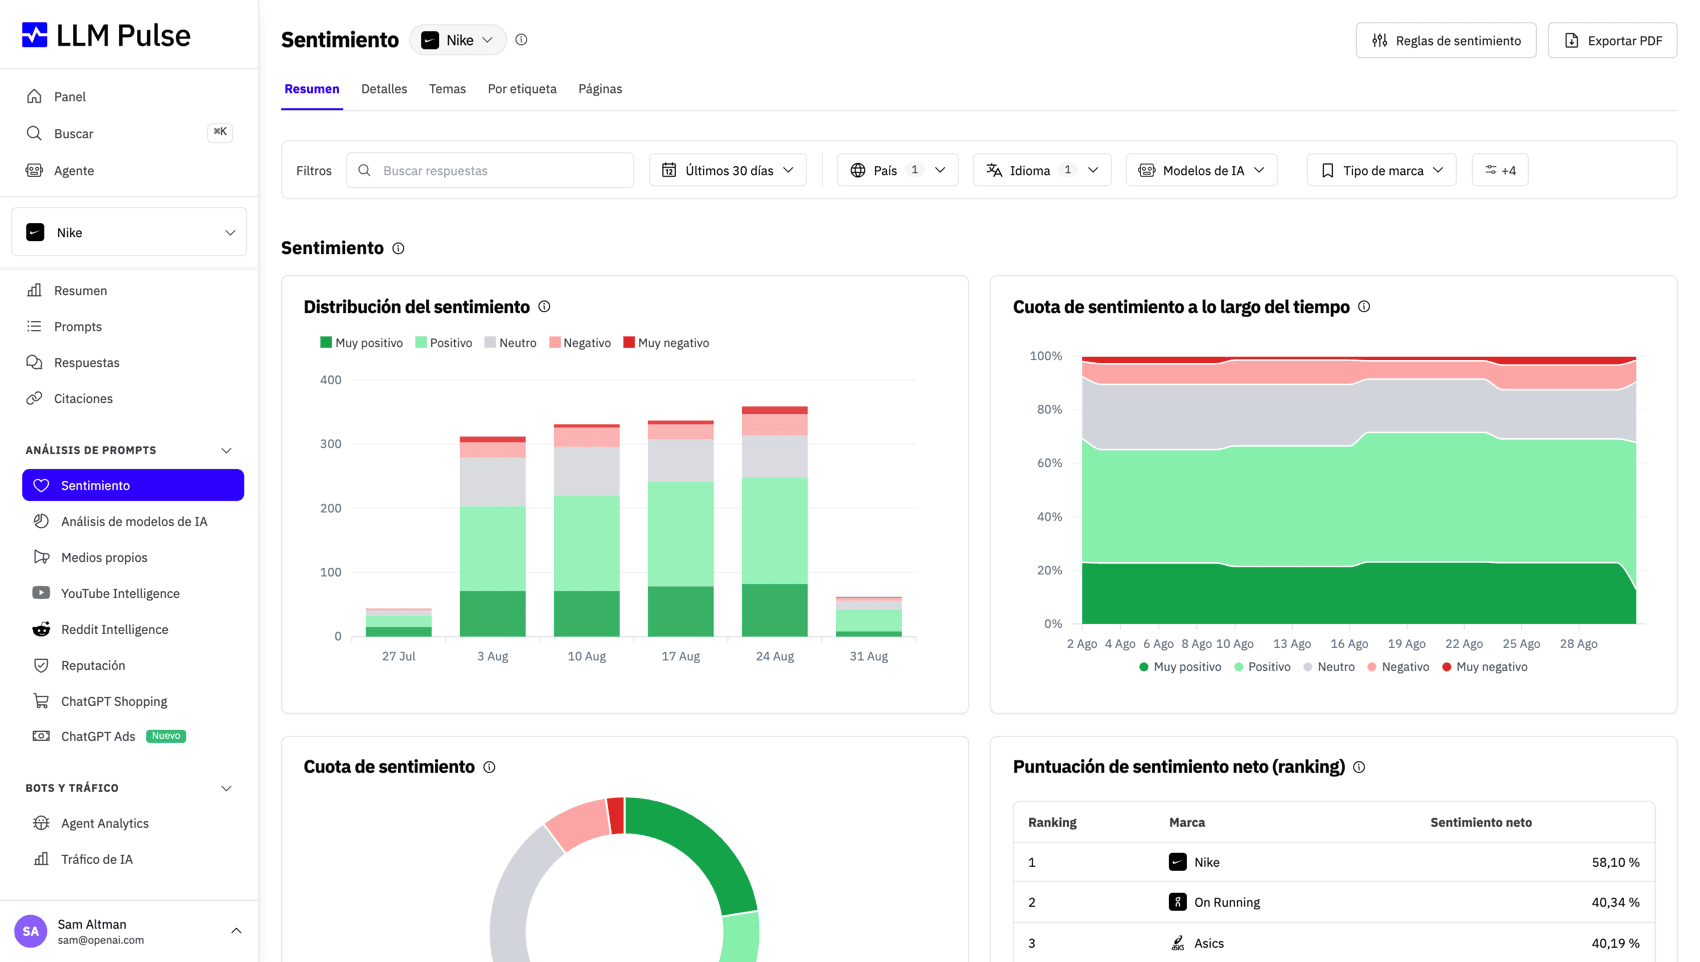Image resolution: width=1700 pixels, height=962 pixels.
Task: Expand the Modelos de IA filter dropdown
Action: [1201, 170]
